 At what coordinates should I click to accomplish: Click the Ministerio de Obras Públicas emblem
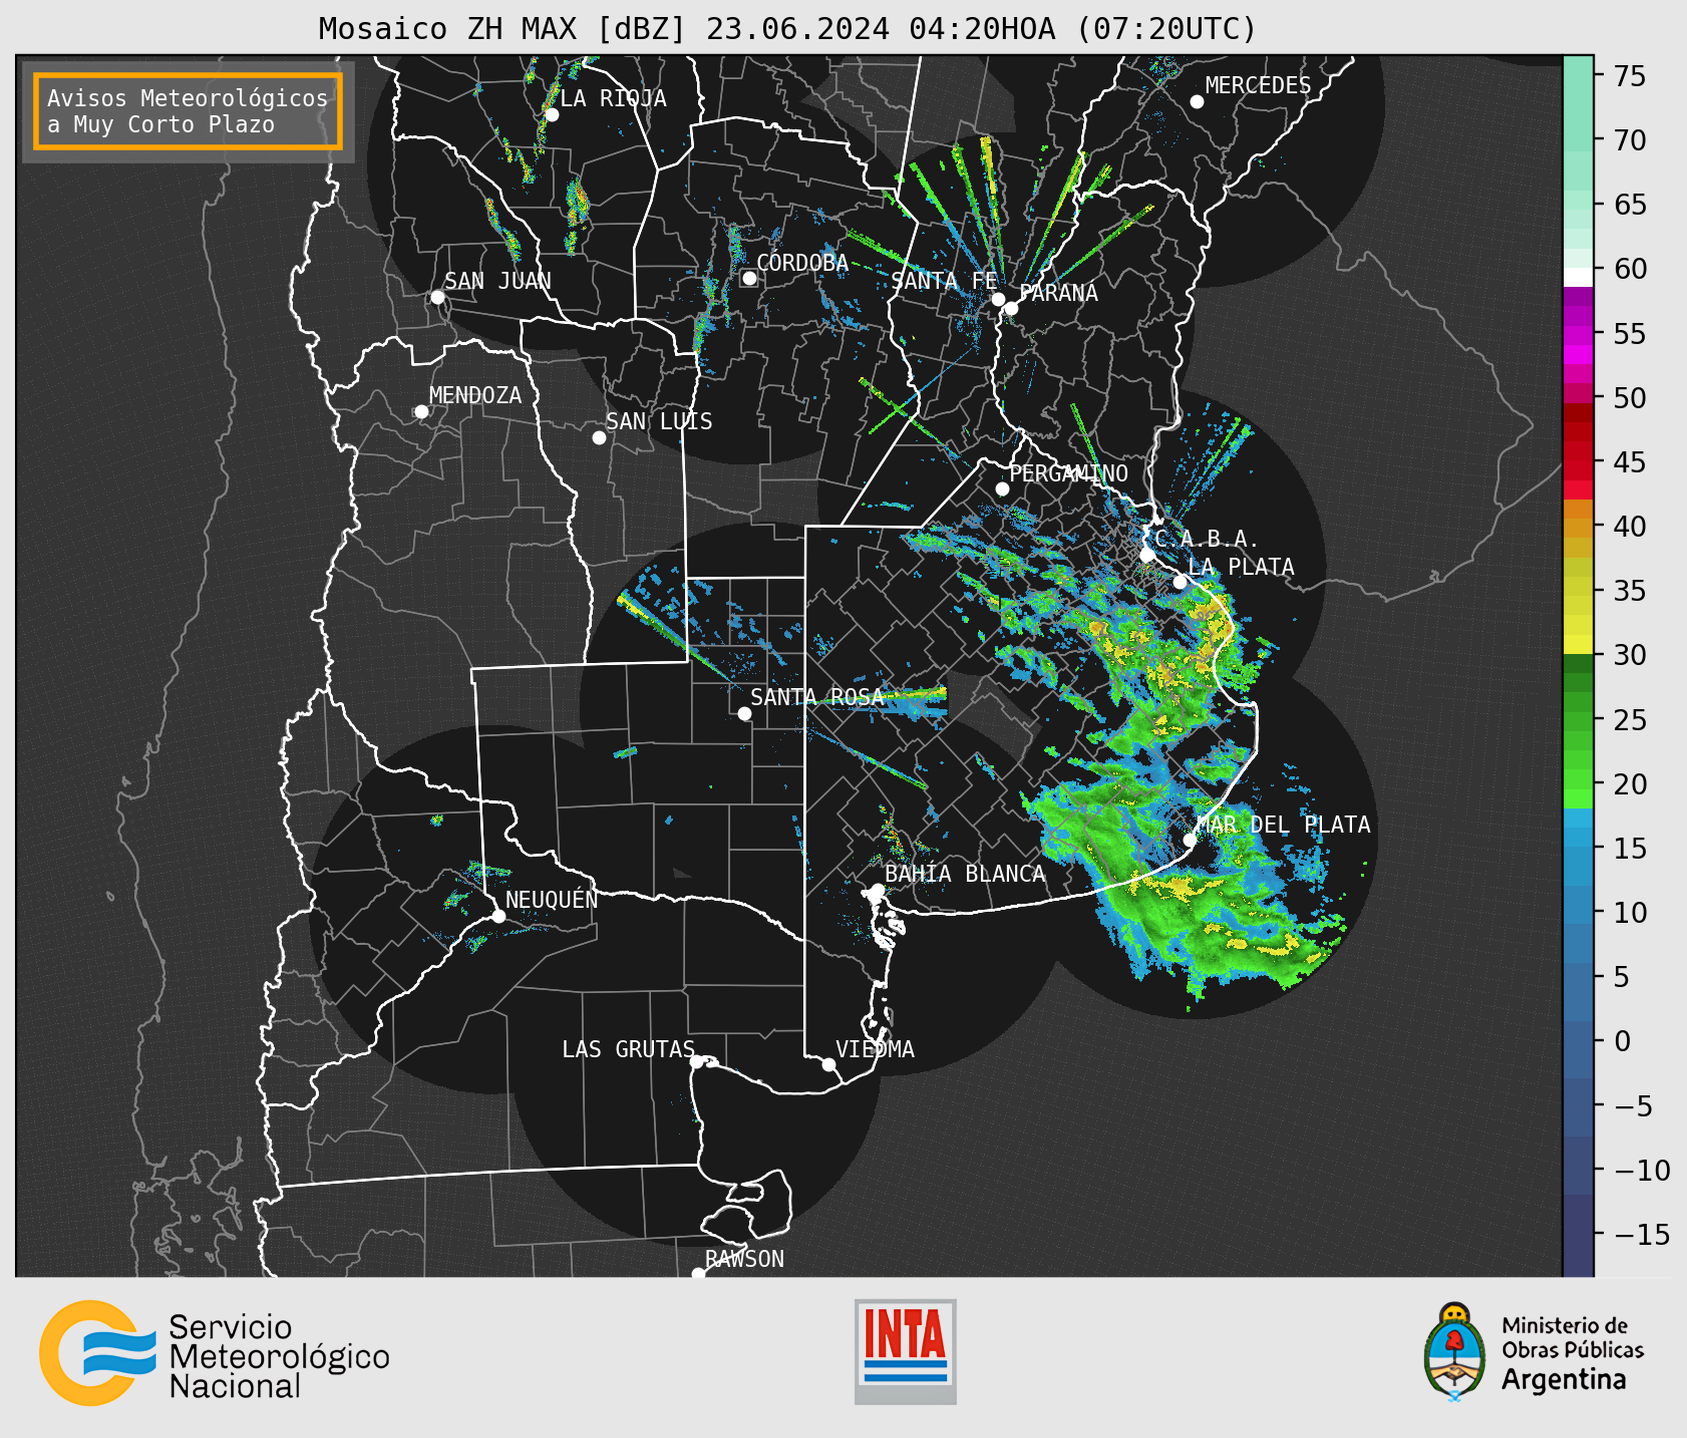point(1455,1352)
